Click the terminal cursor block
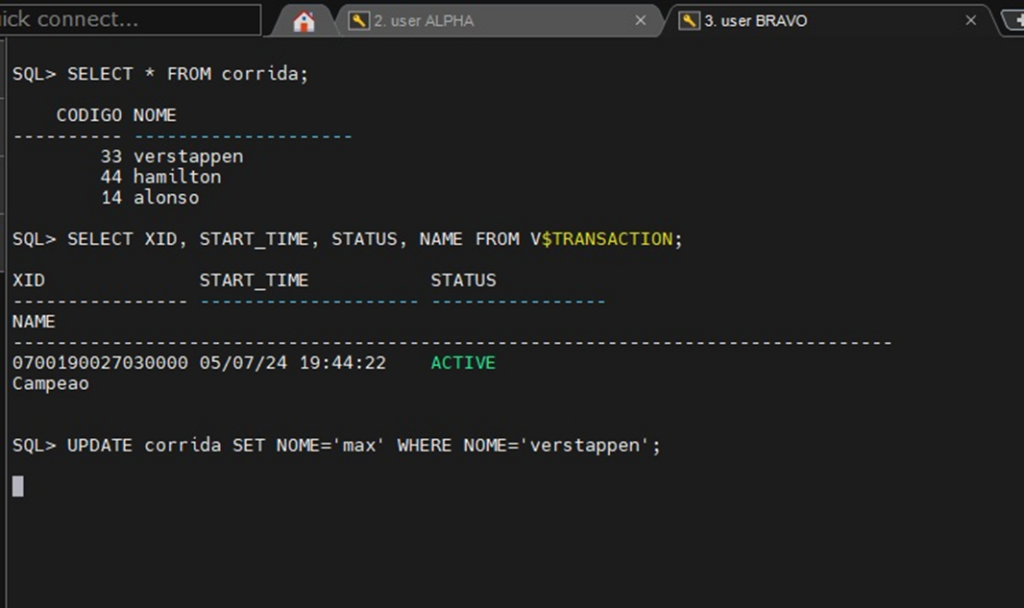 [x=18, y=486]
